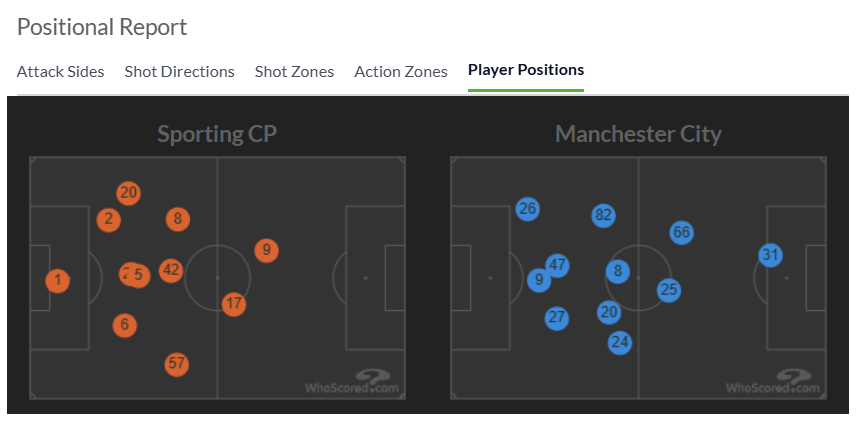Click WhoScored.com logo on Manchester City pitch
Image resolution: width=856 pixels, height=430 pixels.
click(773, 381)
